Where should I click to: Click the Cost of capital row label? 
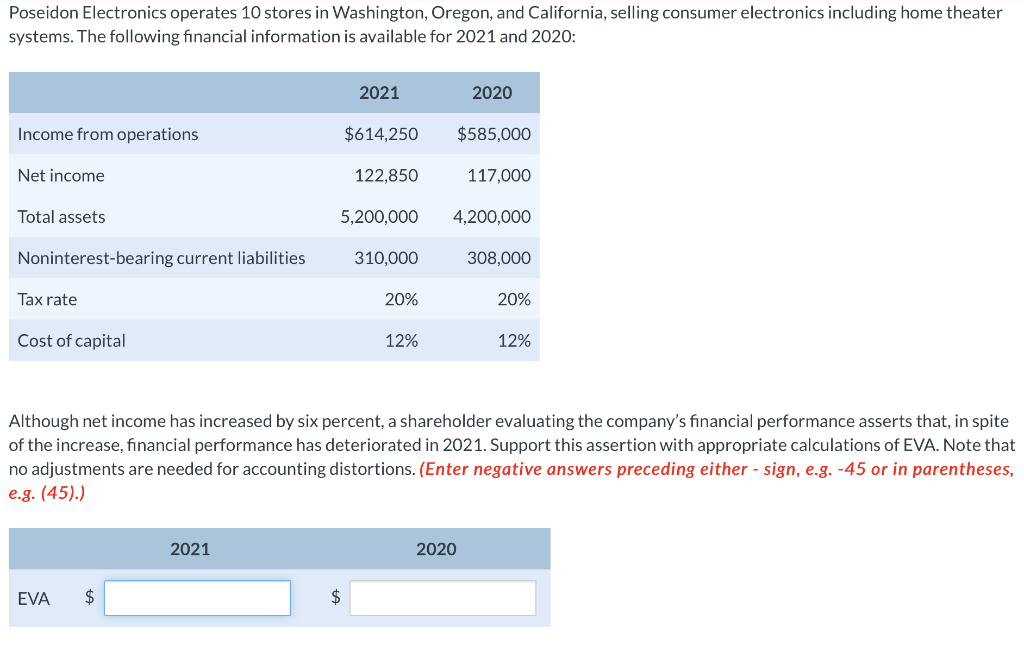pos(71,341)
